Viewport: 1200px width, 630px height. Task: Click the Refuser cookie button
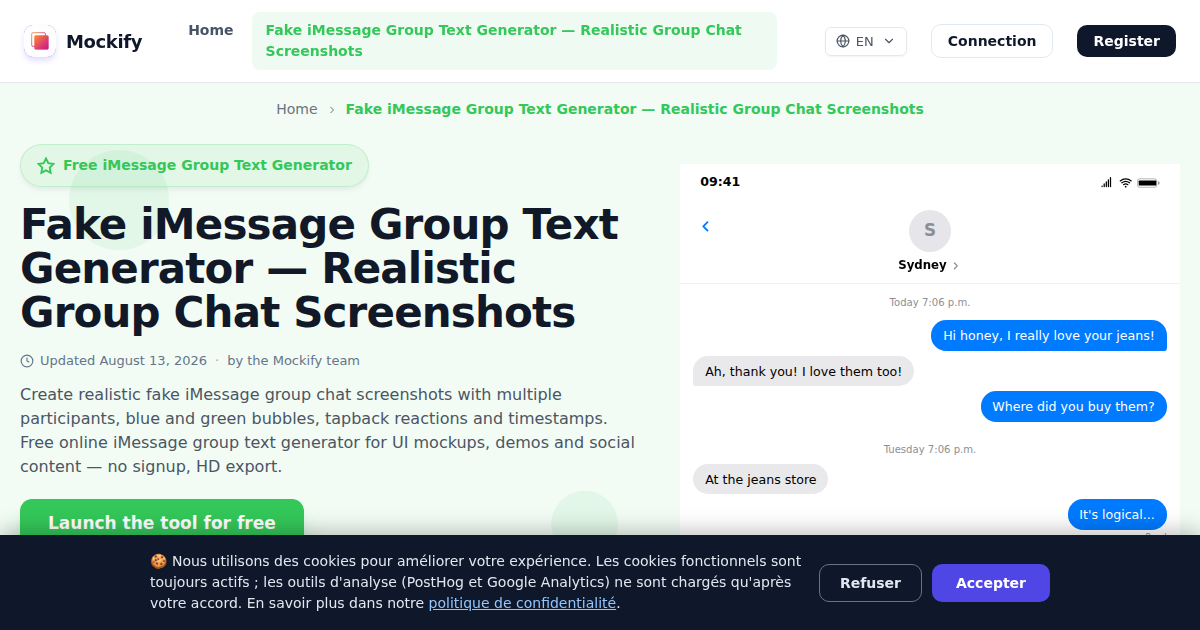pos(870,583)
